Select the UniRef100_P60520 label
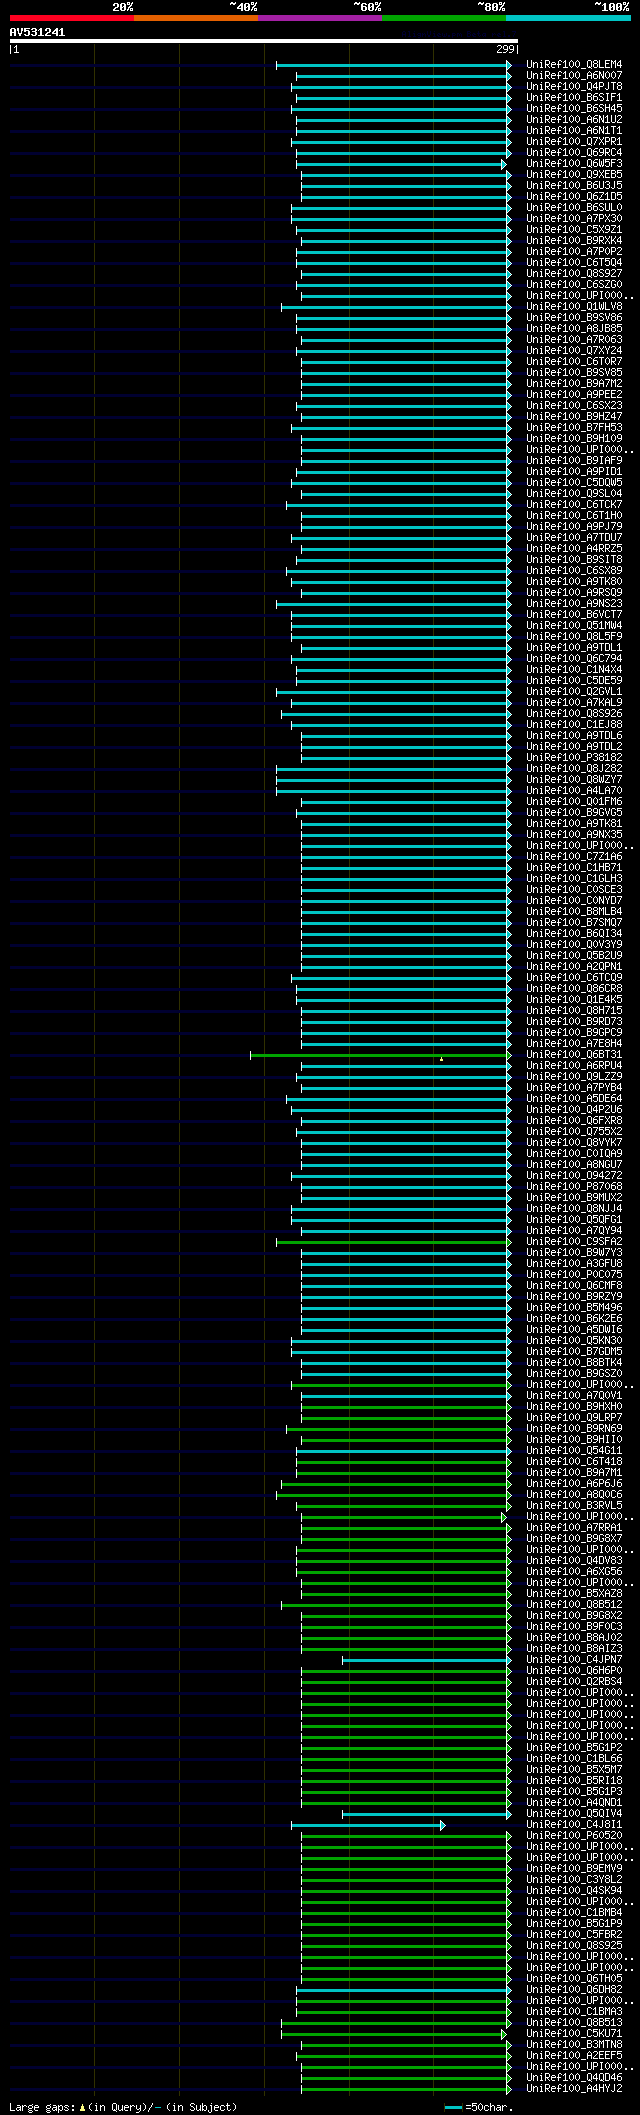This screenshot has height=2115, width=640. (574, 1836)
